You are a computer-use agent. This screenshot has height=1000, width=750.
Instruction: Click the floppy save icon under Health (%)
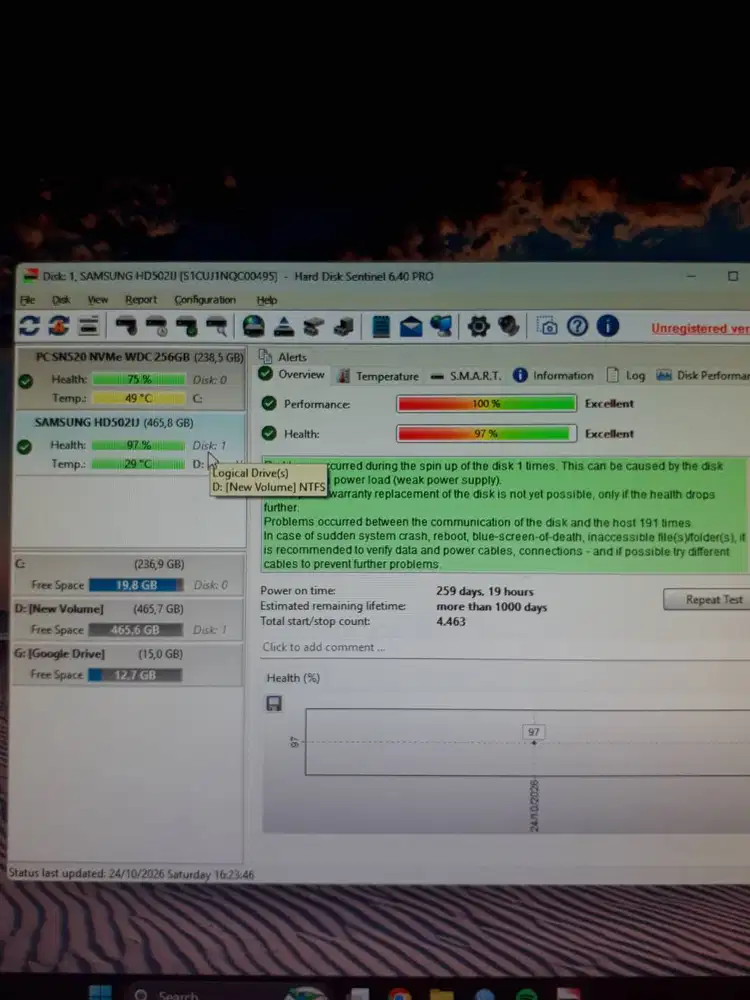click(x=274, y=703)
